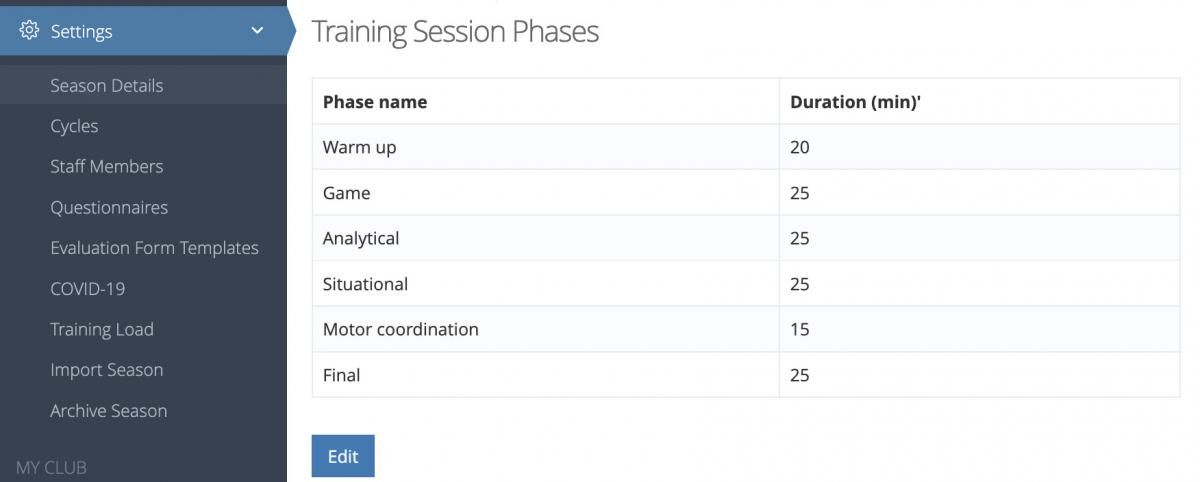
Task: Open Archive Season option
Action: click(108, 411)
